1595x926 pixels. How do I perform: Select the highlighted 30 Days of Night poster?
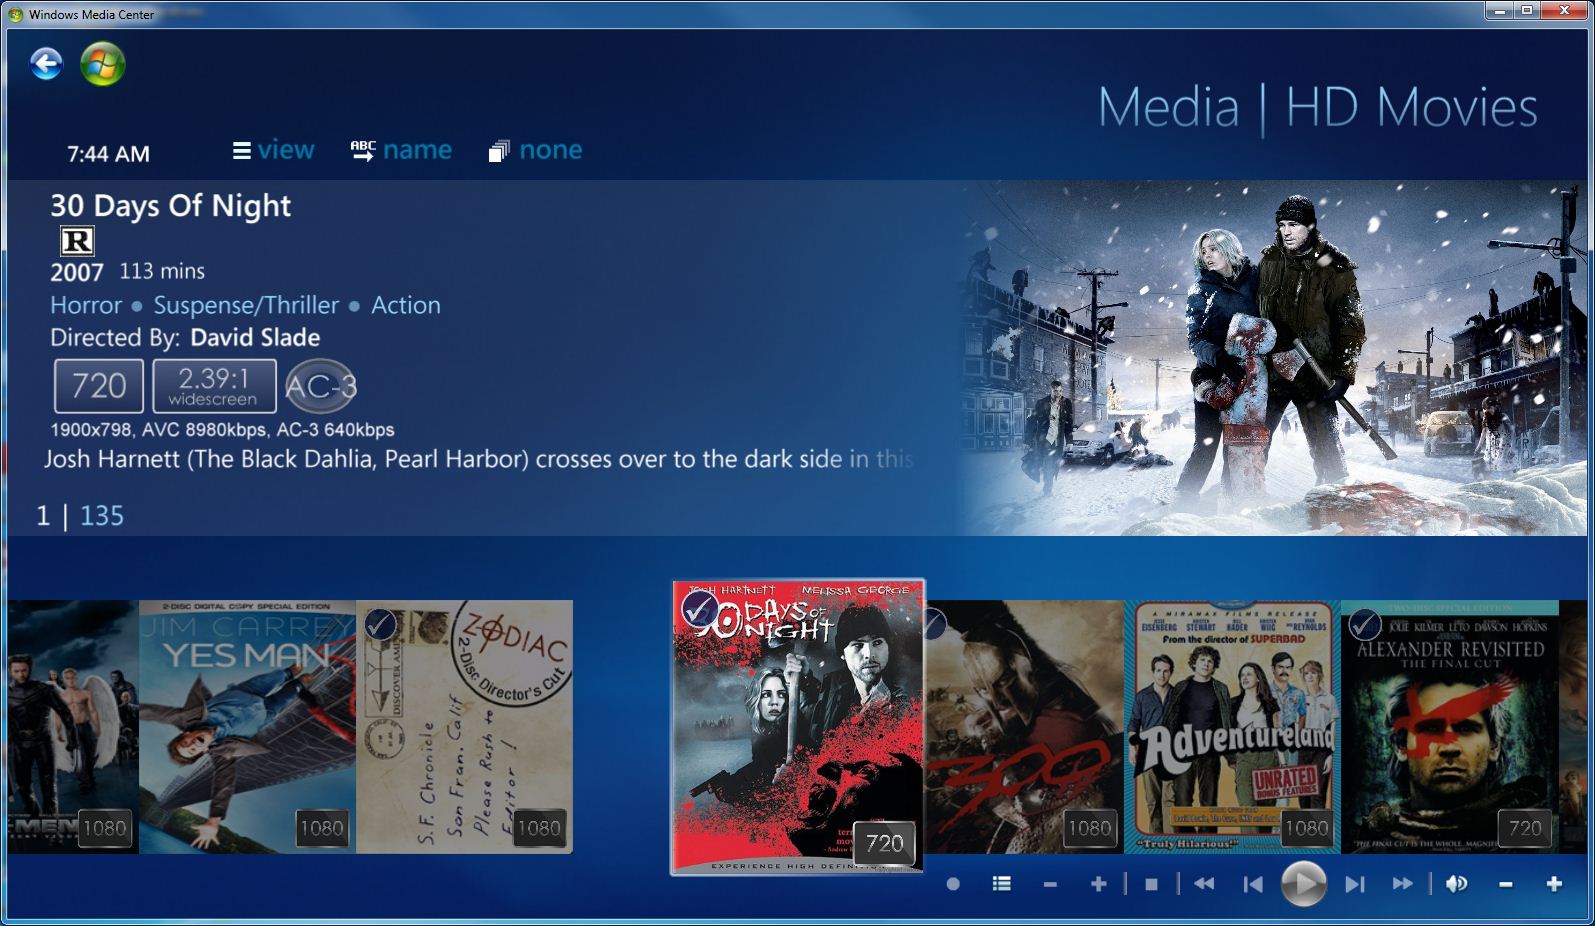coord(798,727)
